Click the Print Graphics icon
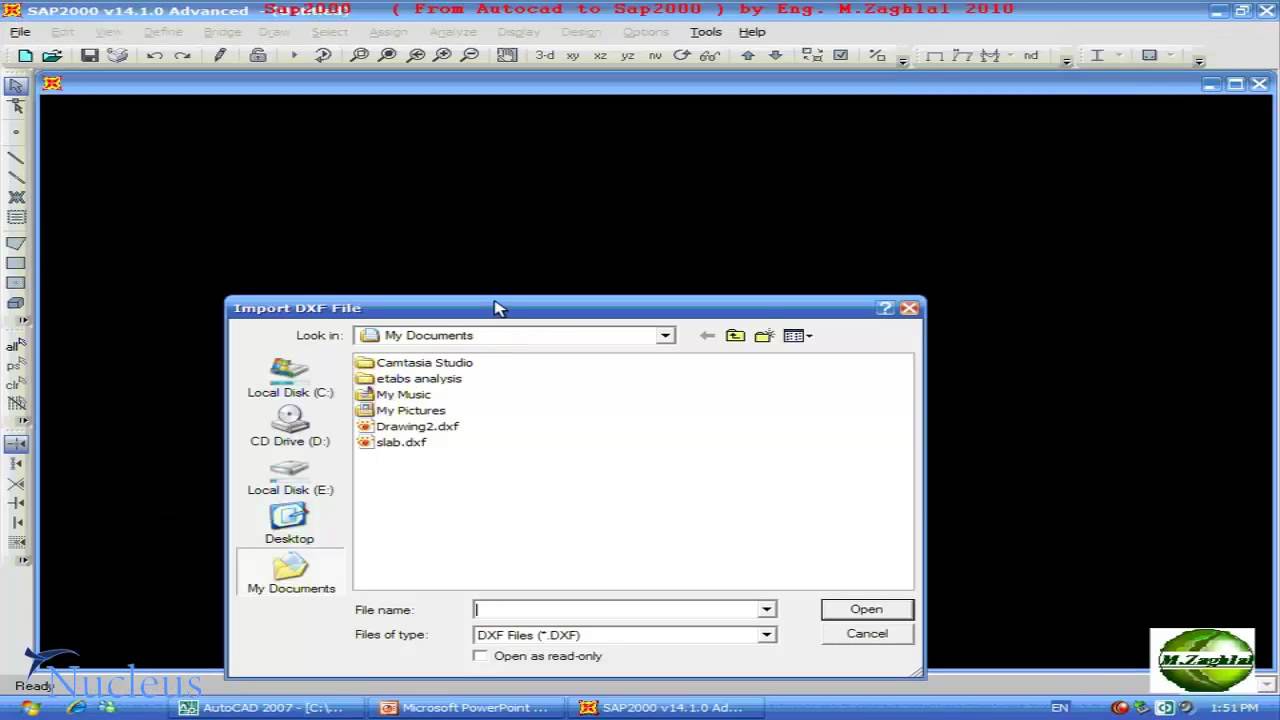The width and height of the screenshot is (1280, 720). (118, 56)
